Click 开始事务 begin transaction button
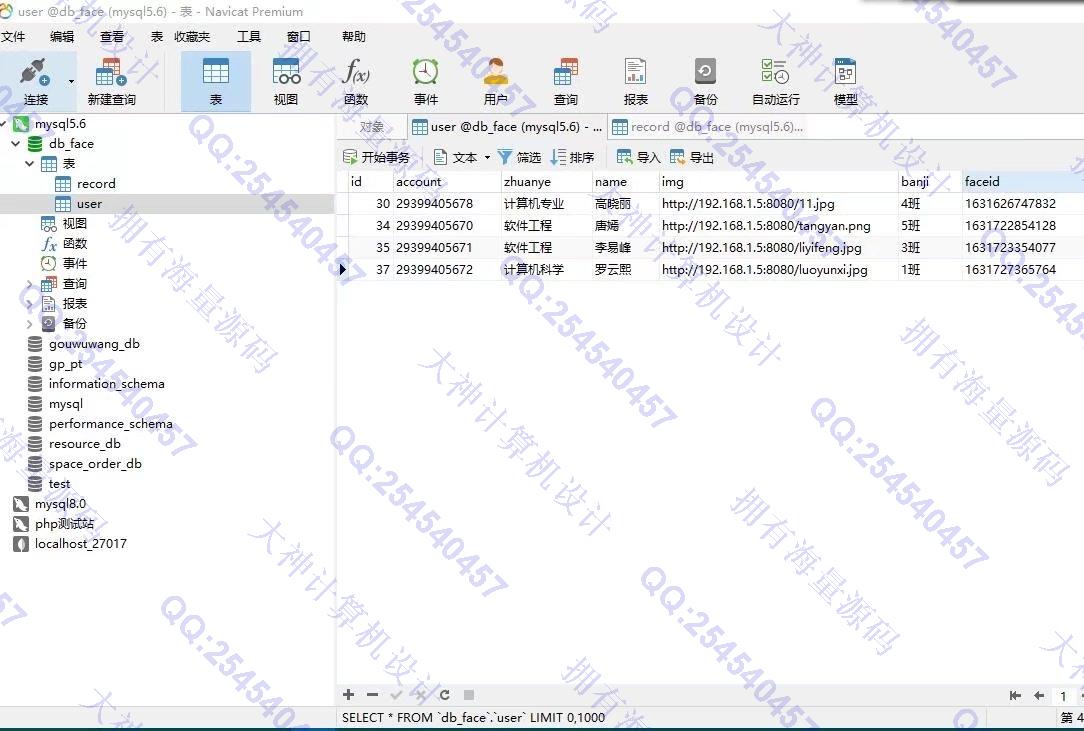The image size is (1084, 731). 377,158
